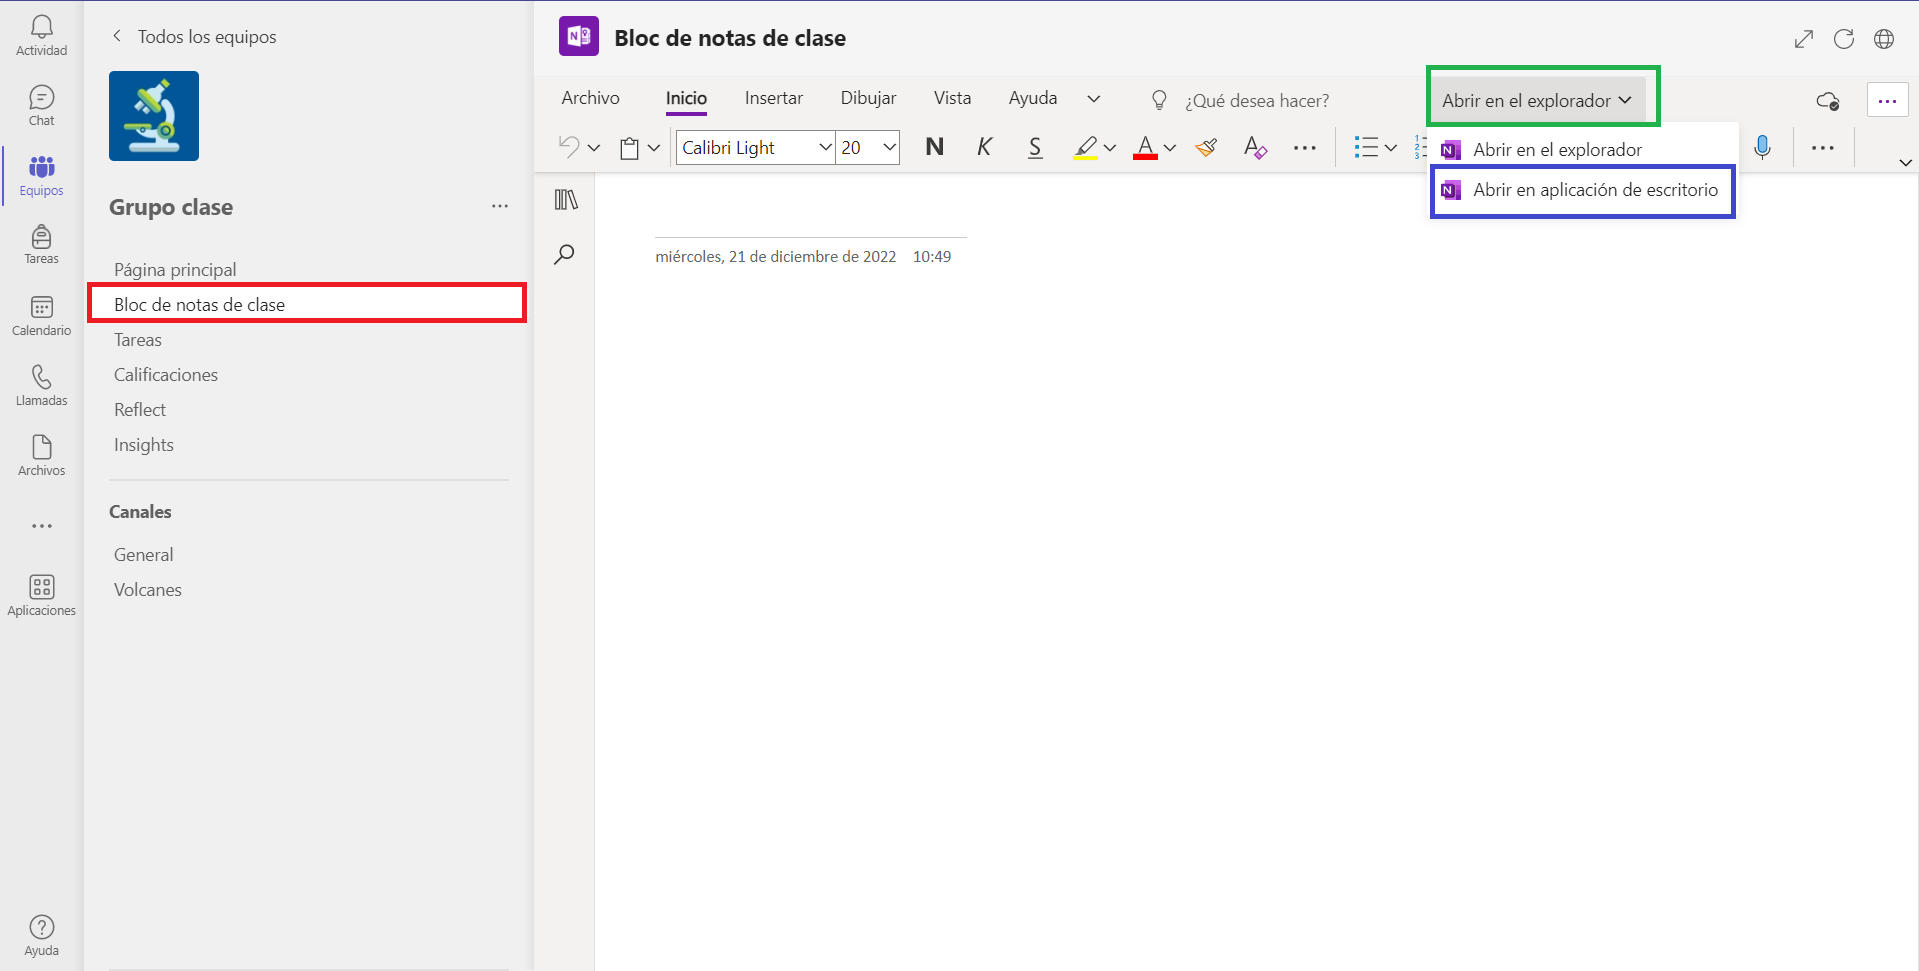Open the Ayuda ribbon tab

[1033, 98]
